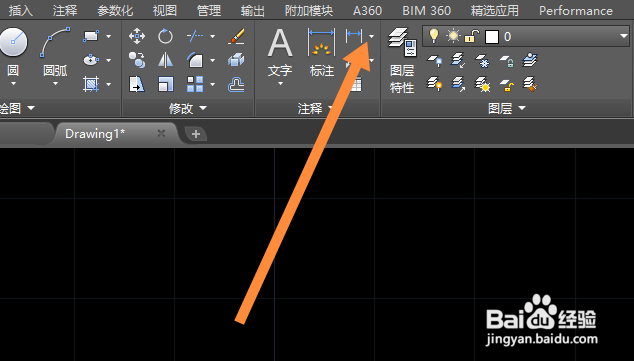
Task: Click the Make Current layer icon
Action: click(530, 60)
